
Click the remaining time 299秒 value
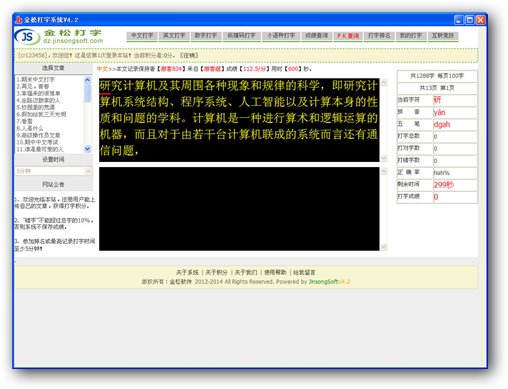443,185
